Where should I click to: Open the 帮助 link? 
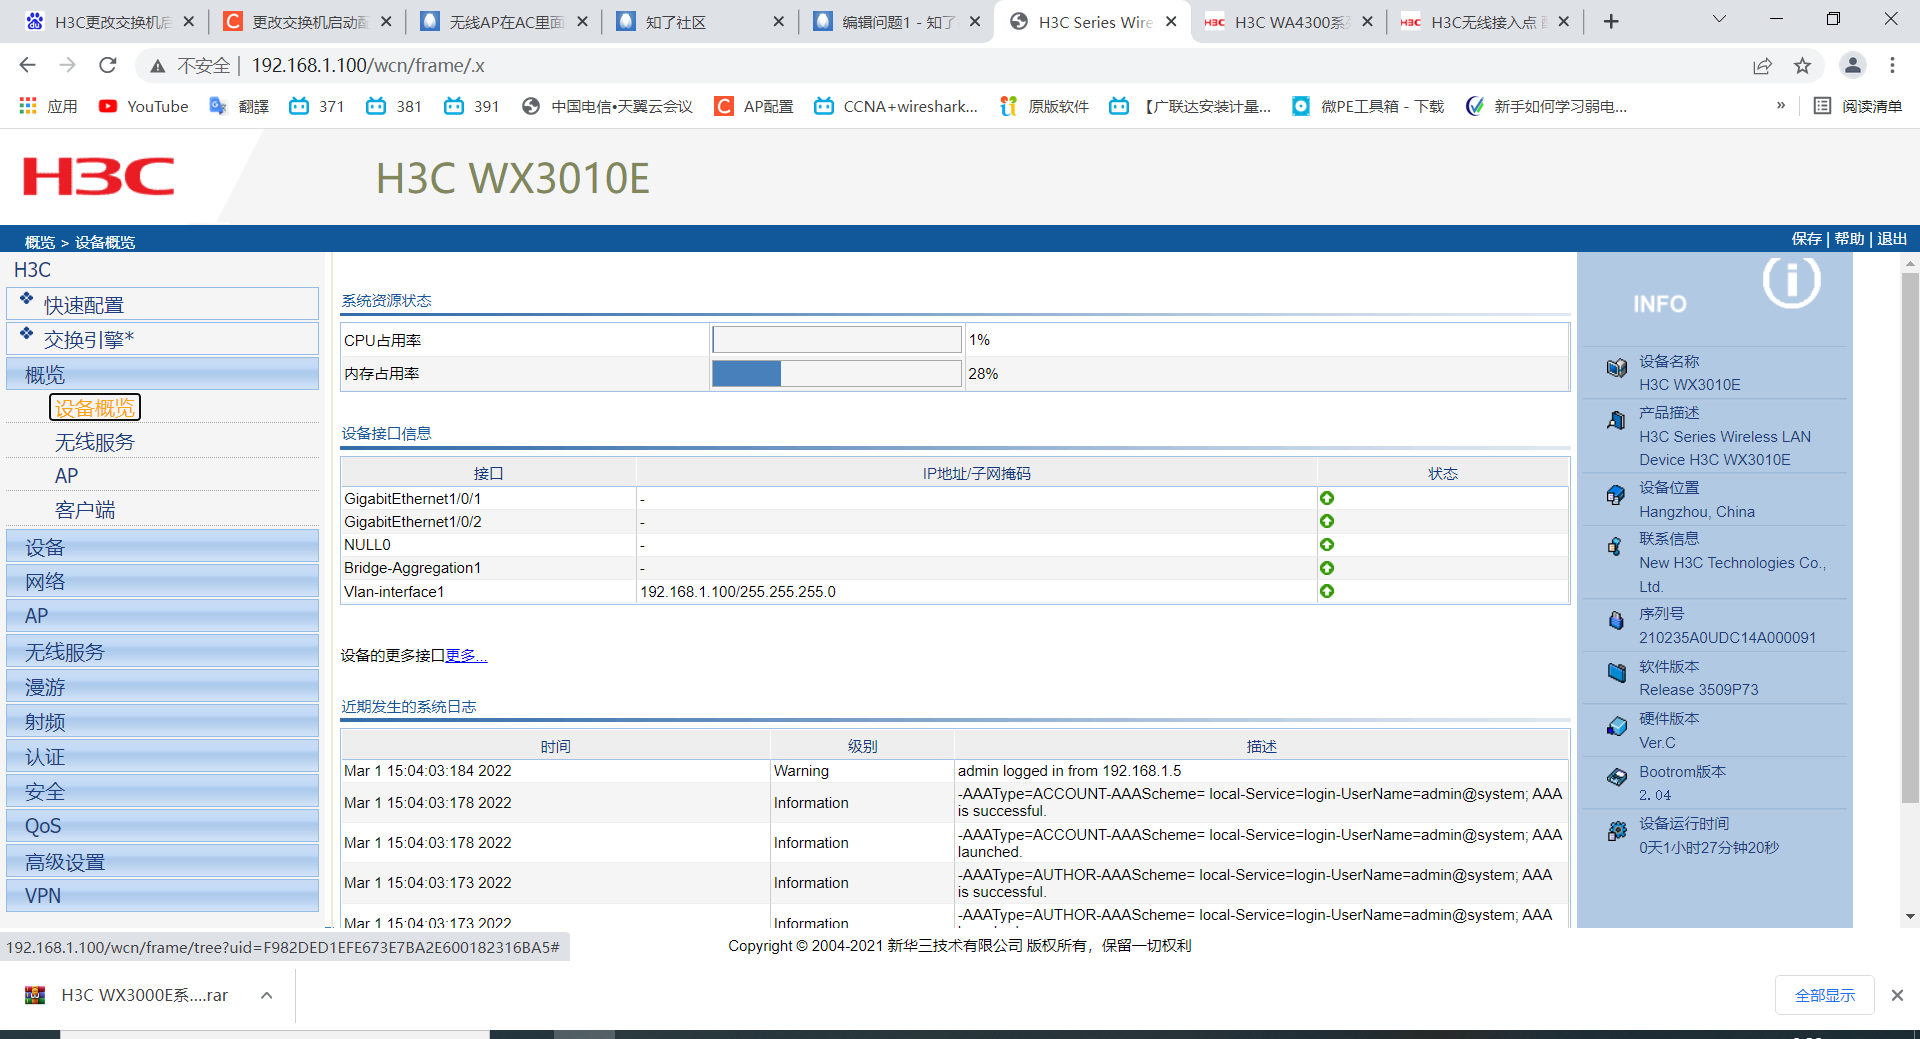(1849, 239)
